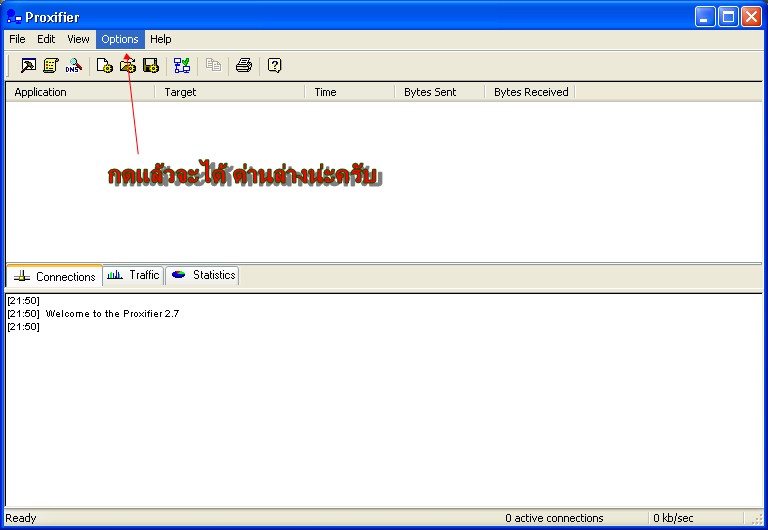Switch to the Statistics tab

tap(202, 275)
